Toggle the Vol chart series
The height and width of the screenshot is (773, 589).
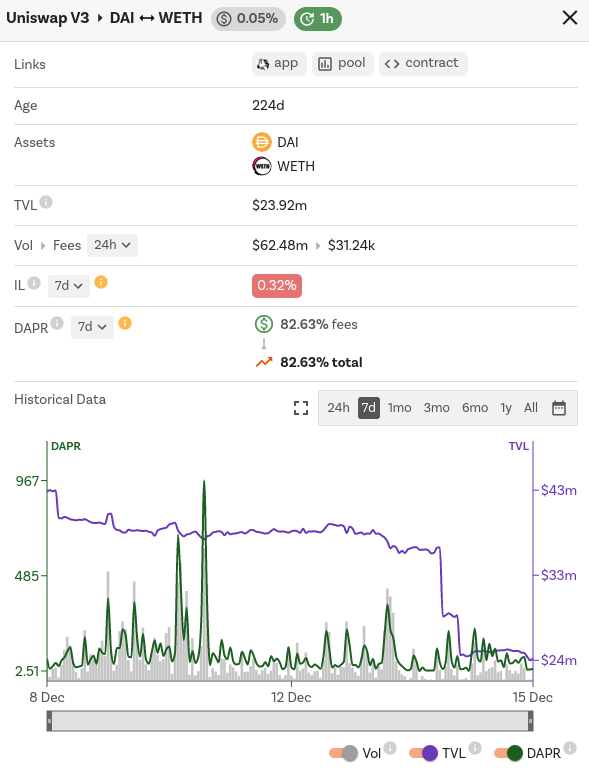click(x=343, y=753)
